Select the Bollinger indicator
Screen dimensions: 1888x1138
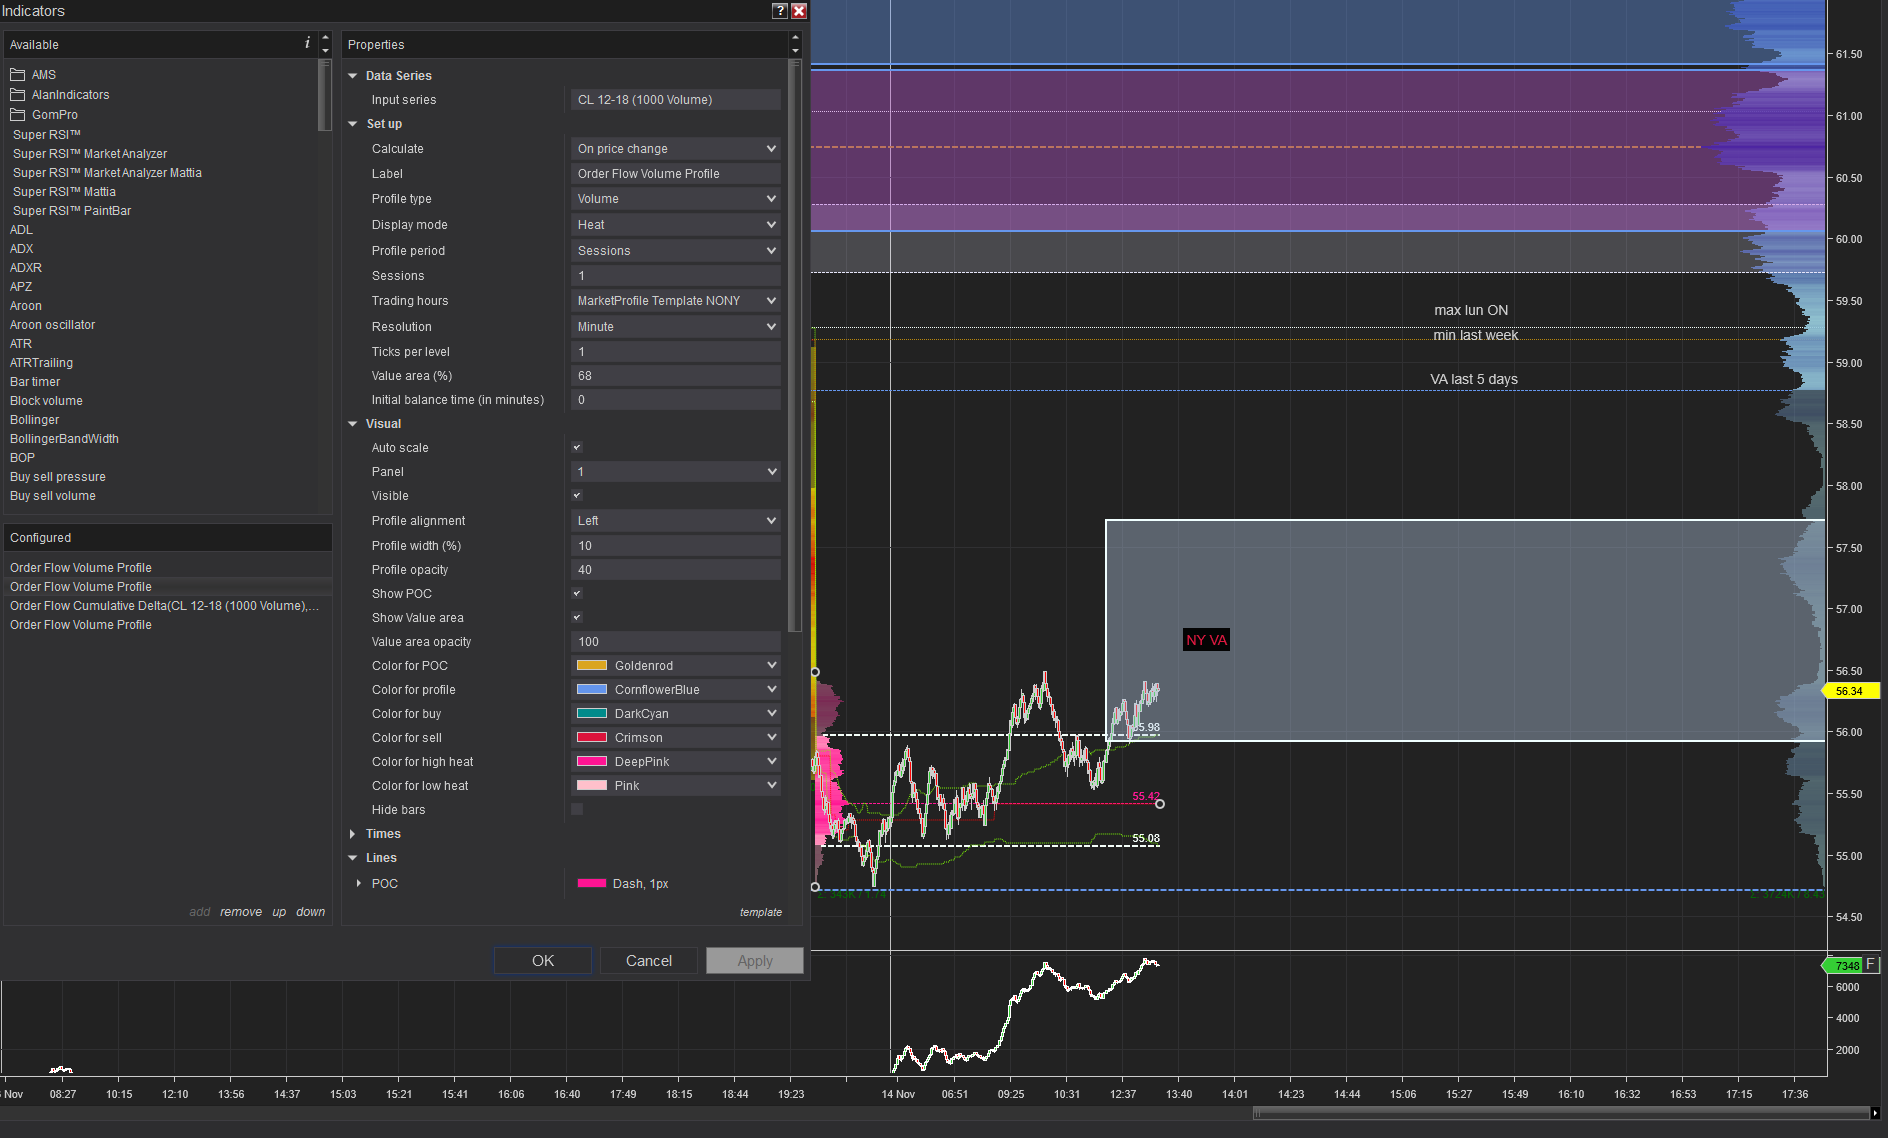pos(34,420)
